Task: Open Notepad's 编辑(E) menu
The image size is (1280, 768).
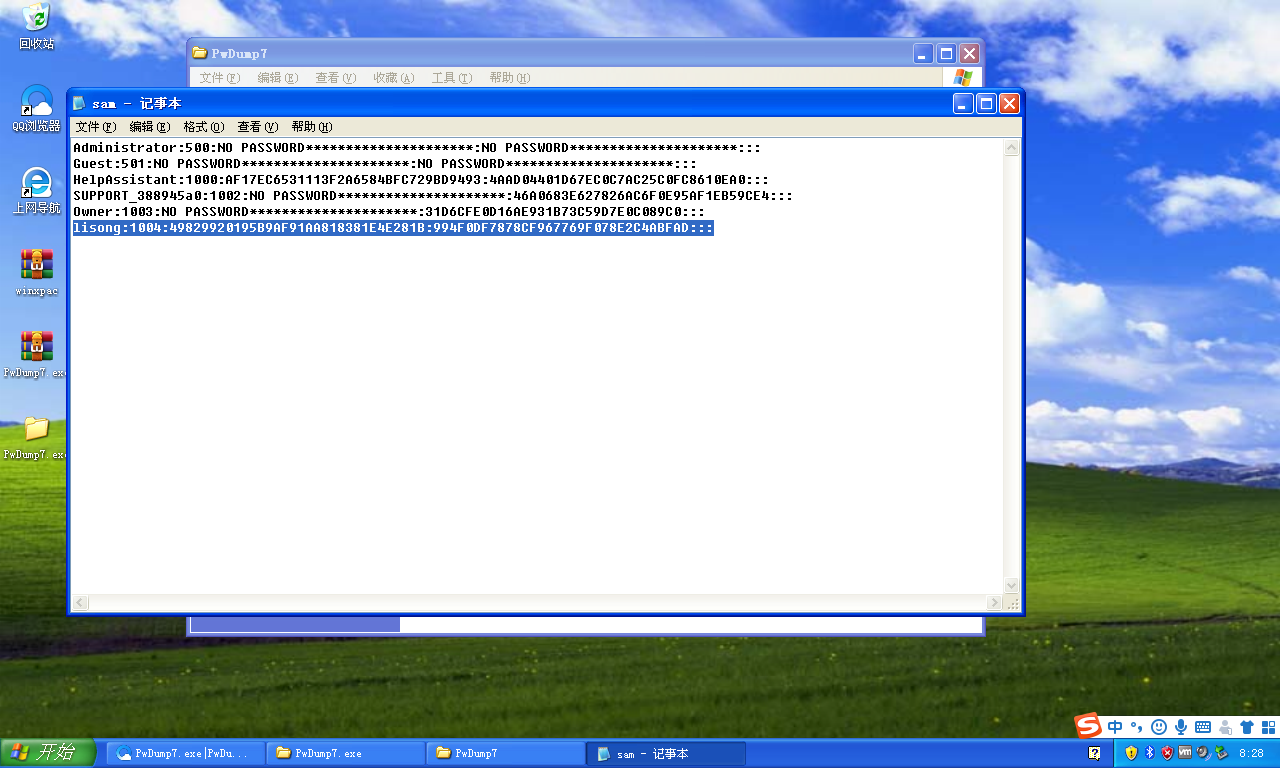Action: [x=150, y=127]
